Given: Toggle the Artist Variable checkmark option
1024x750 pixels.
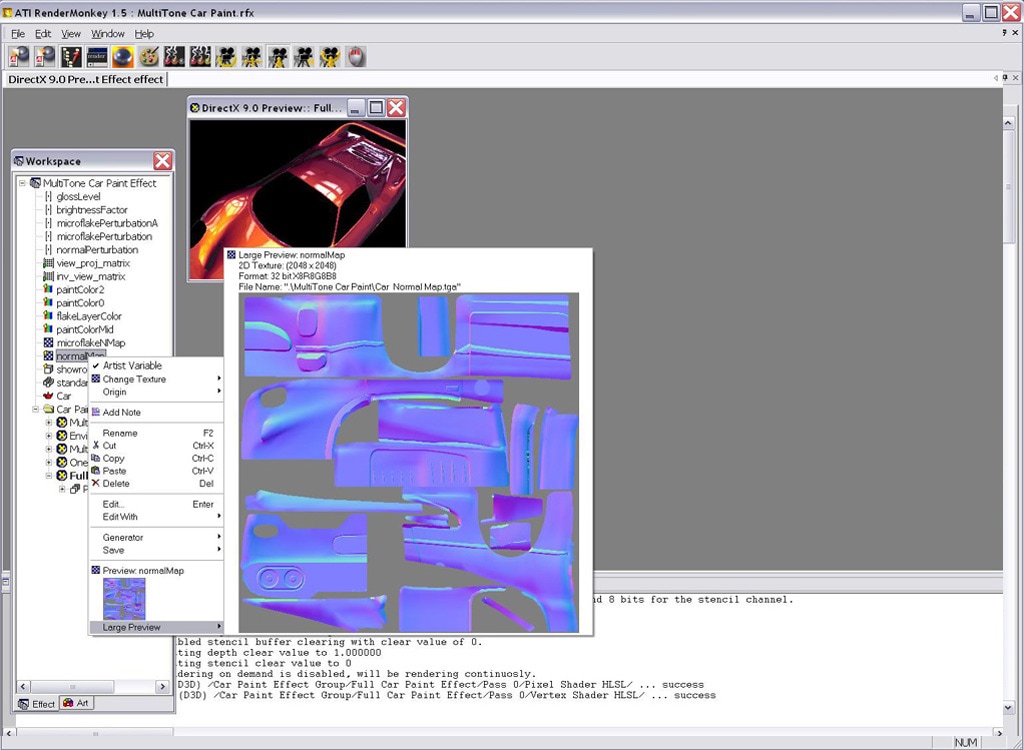Looking at the screenshot, I should [131, 366].
